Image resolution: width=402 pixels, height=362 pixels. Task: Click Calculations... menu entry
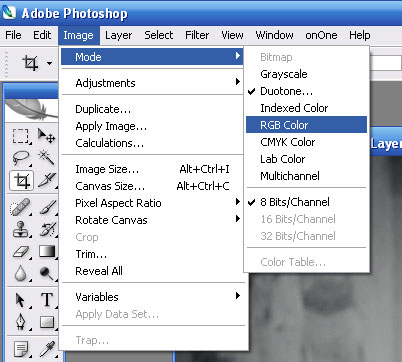pos(152,143)
